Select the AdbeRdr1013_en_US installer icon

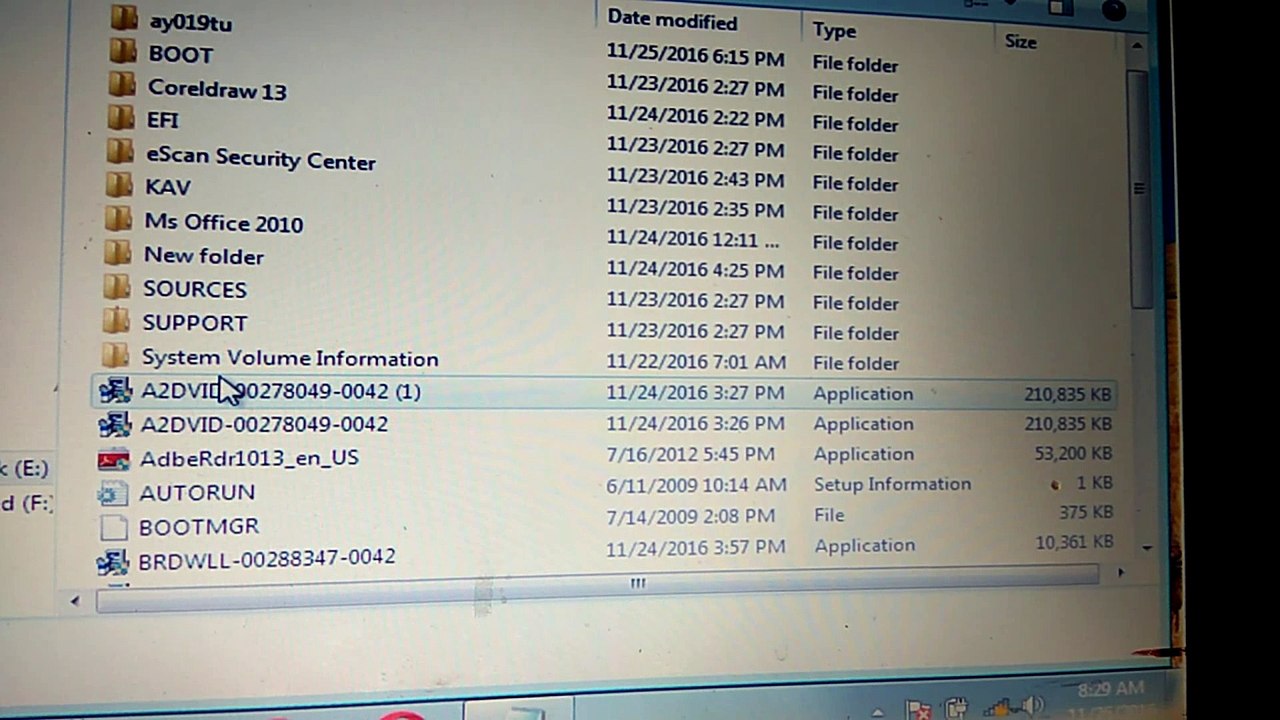tap(113, 459)
